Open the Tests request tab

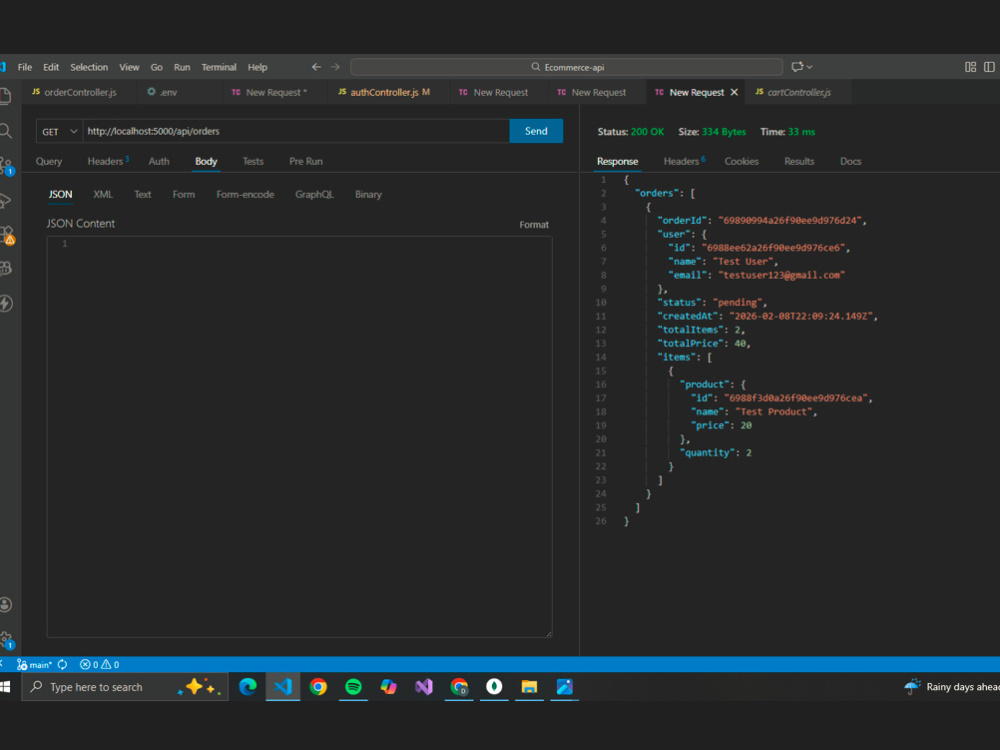point(253,161)
